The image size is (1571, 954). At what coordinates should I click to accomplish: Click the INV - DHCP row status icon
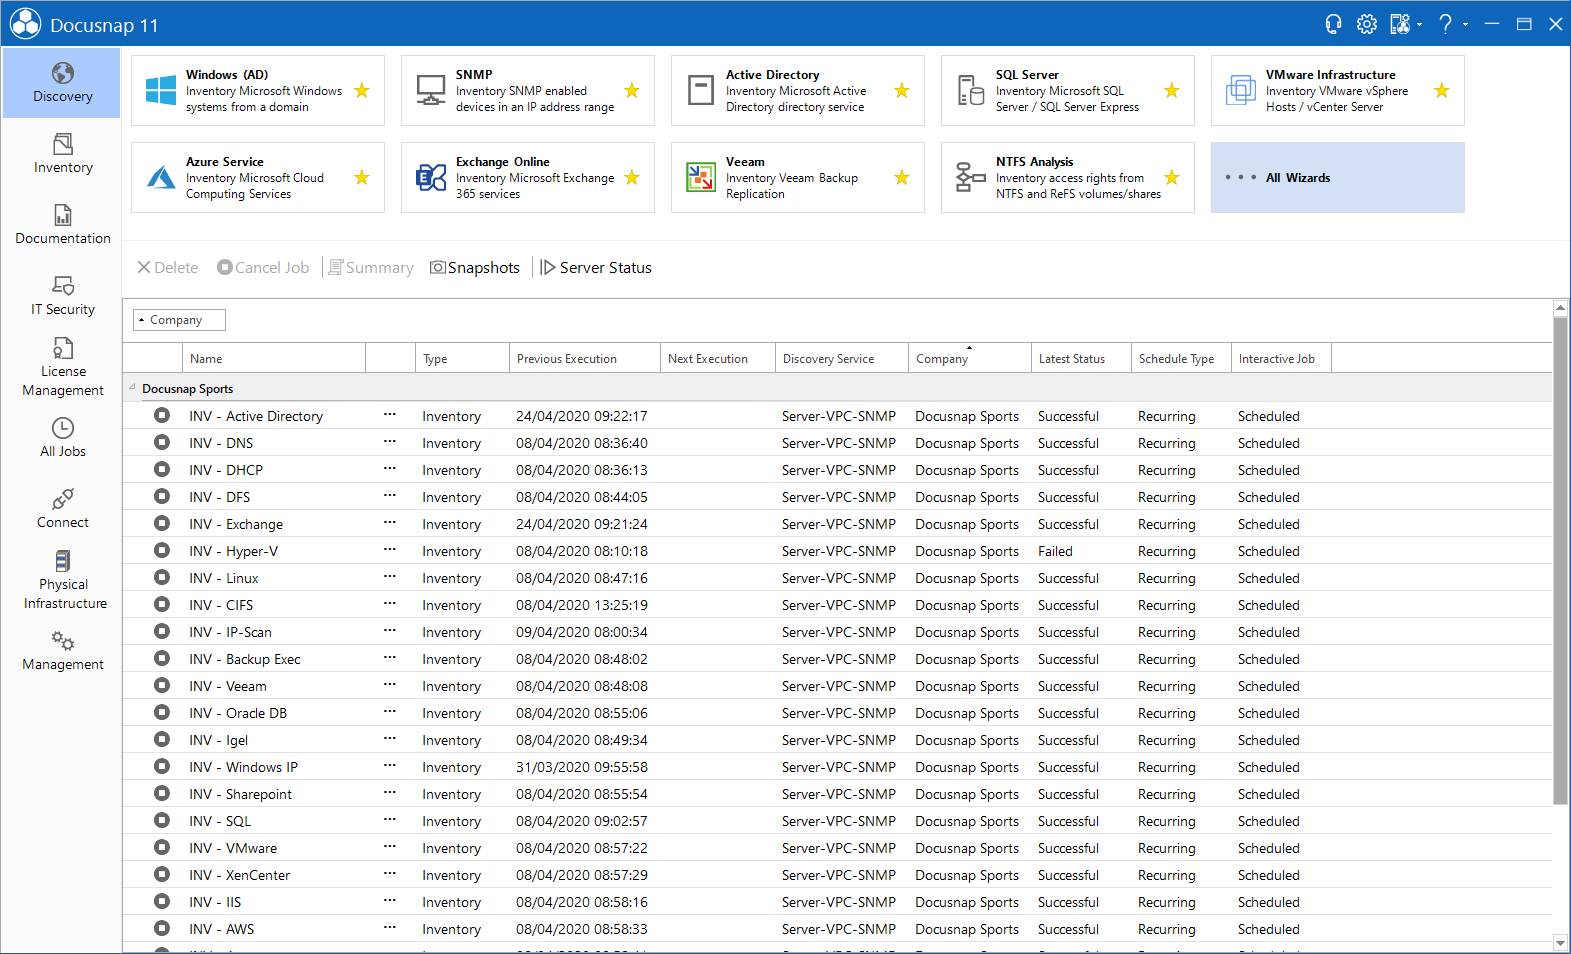click(x=162, y=469)
